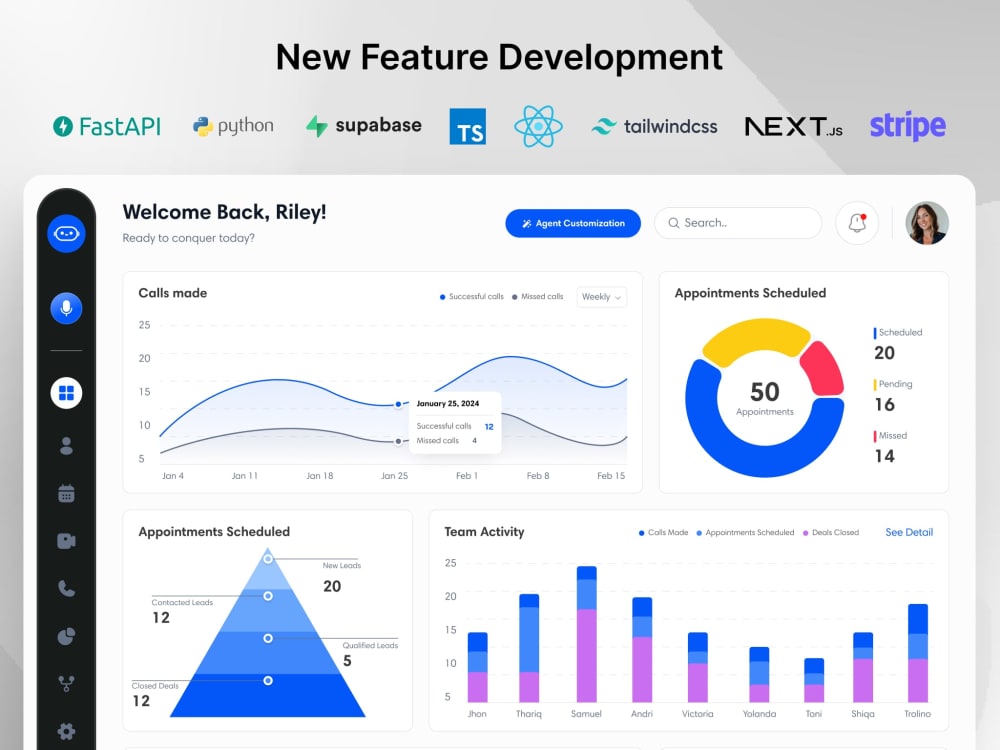Toggle the Missed calls legend
Image resolution: width=1000 pixels, height=750 pixels.
click(x=538, y=297)
